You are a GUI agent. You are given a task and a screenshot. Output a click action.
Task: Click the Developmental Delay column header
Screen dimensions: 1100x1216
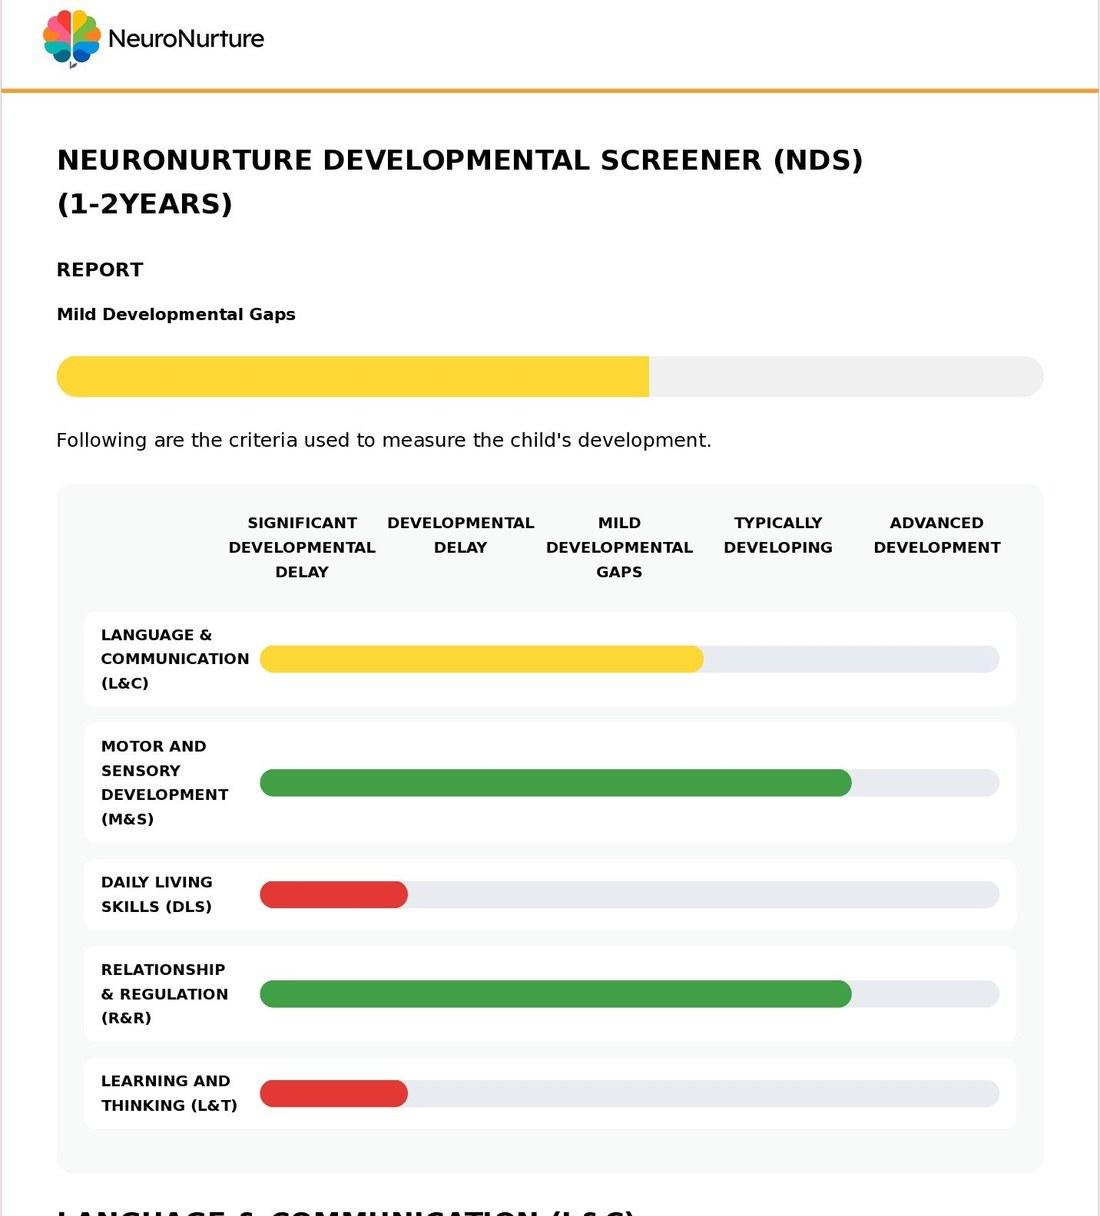pos(461,535)
